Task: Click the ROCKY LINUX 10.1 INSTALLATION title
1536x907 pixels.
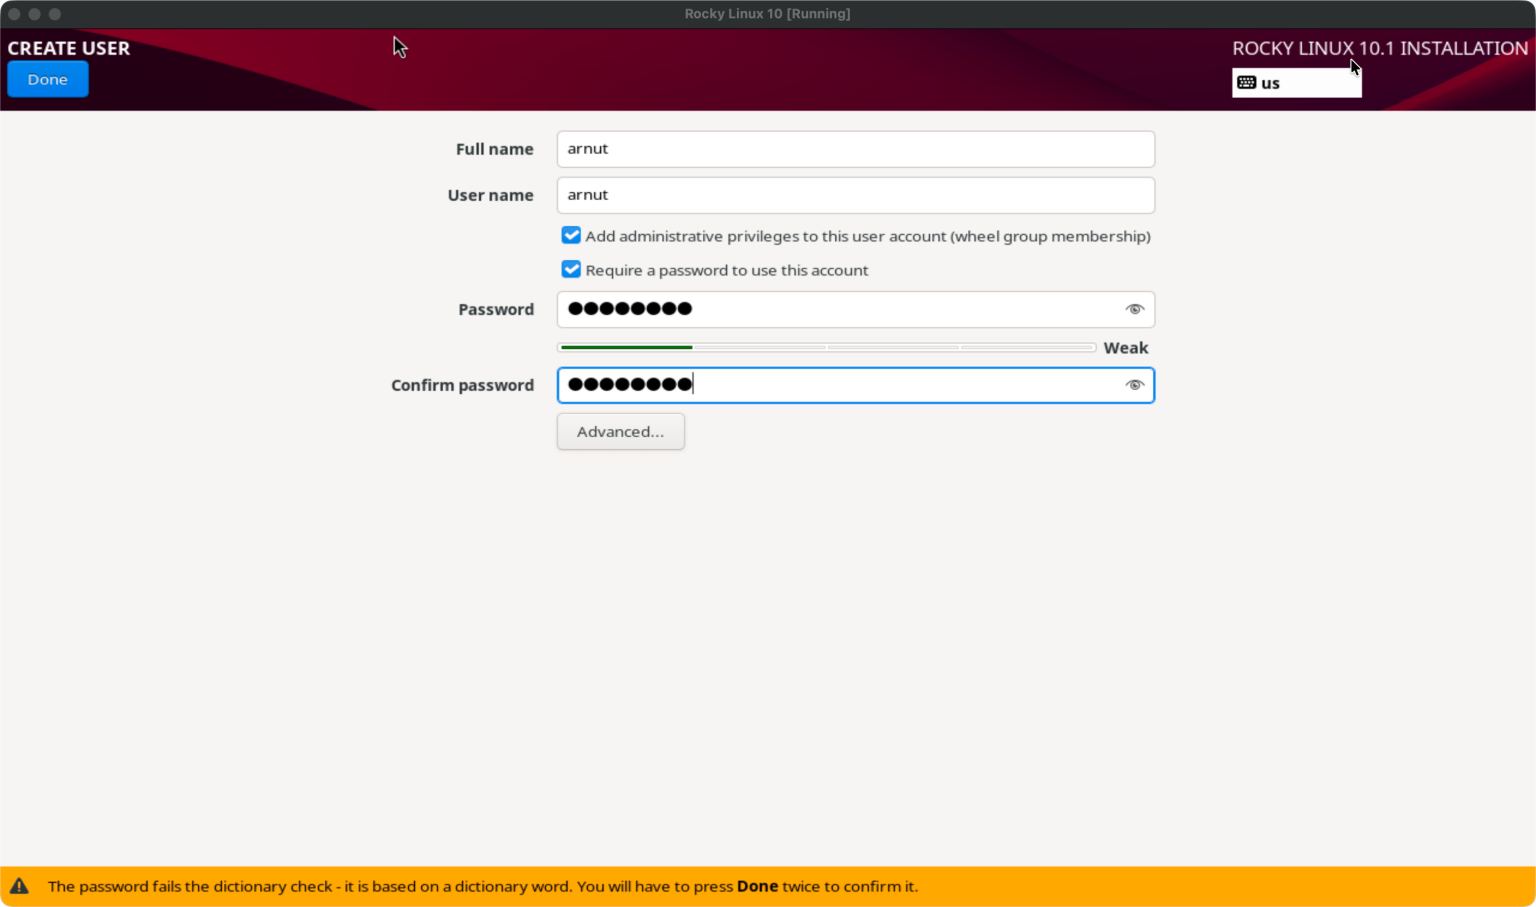Action: point(1380,48)
